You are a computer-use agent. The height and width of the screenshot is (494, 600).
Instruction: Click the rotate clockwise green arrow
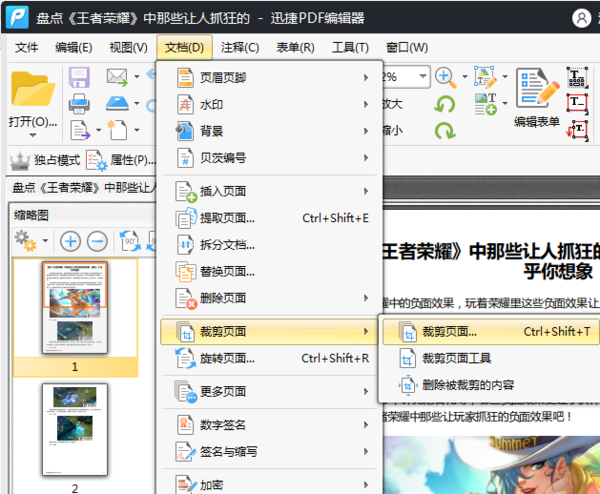445,130
